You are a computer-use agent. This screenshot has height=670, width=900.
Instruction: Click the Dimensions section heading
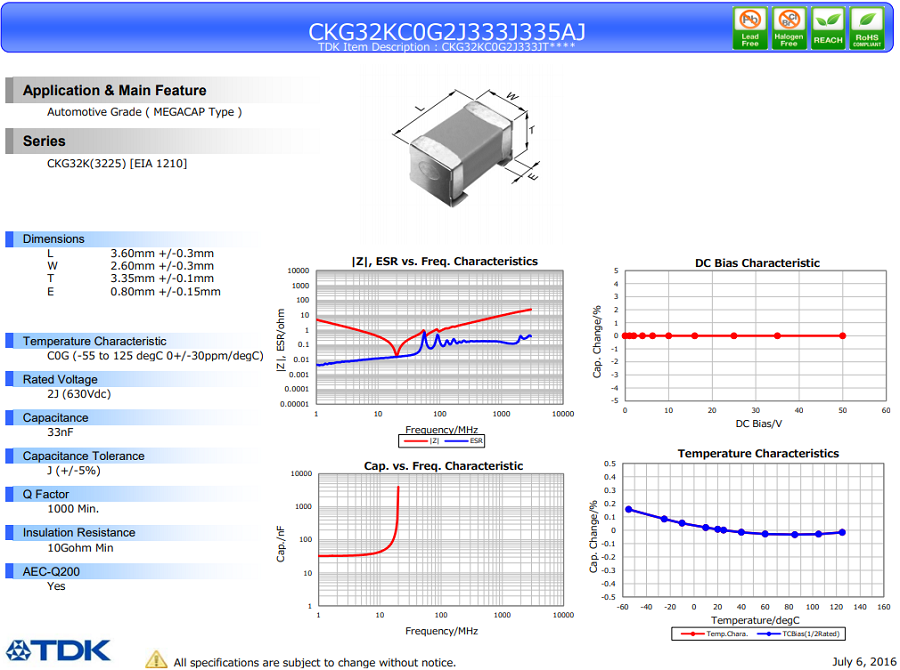[53, 239]
